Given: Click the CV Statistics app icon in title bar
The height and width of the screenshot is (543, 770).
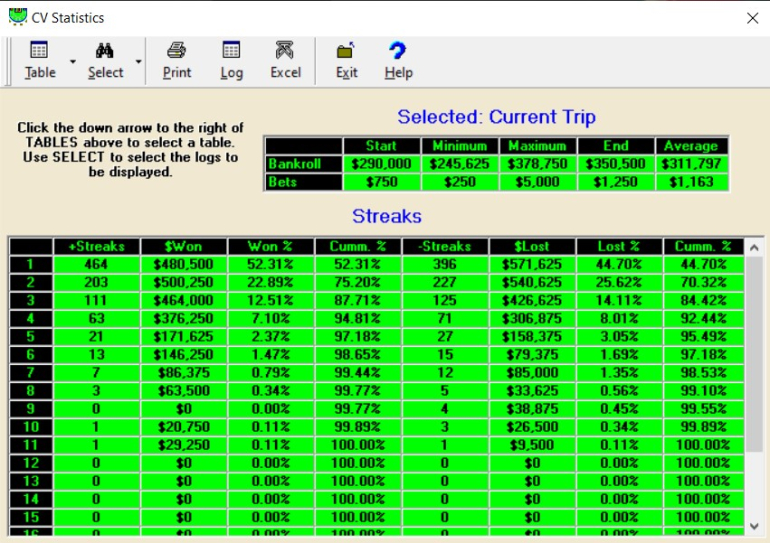Looking at the screenshot, I should [x=17, y=17].
